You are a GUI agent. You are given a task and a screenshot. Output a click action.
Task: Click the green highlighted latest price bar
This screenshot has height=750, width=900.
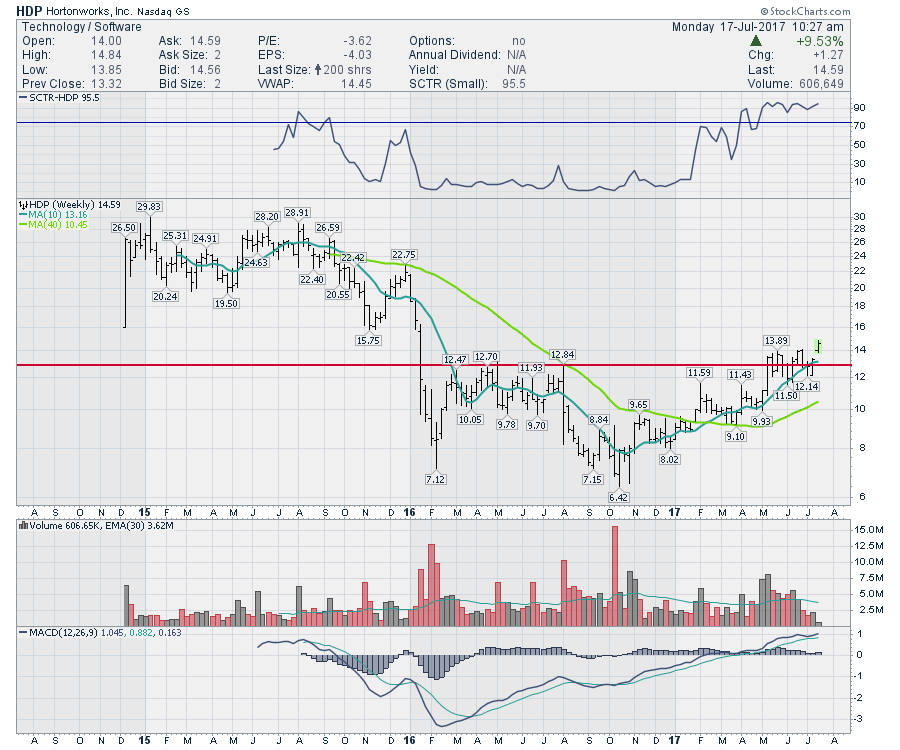(818, 345)
